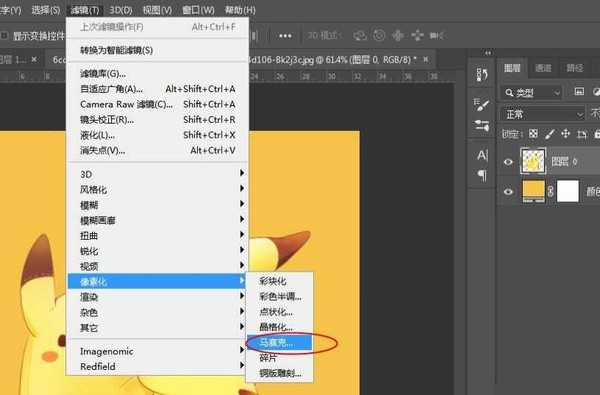Lock layer position icon

(x=565, y=134)
